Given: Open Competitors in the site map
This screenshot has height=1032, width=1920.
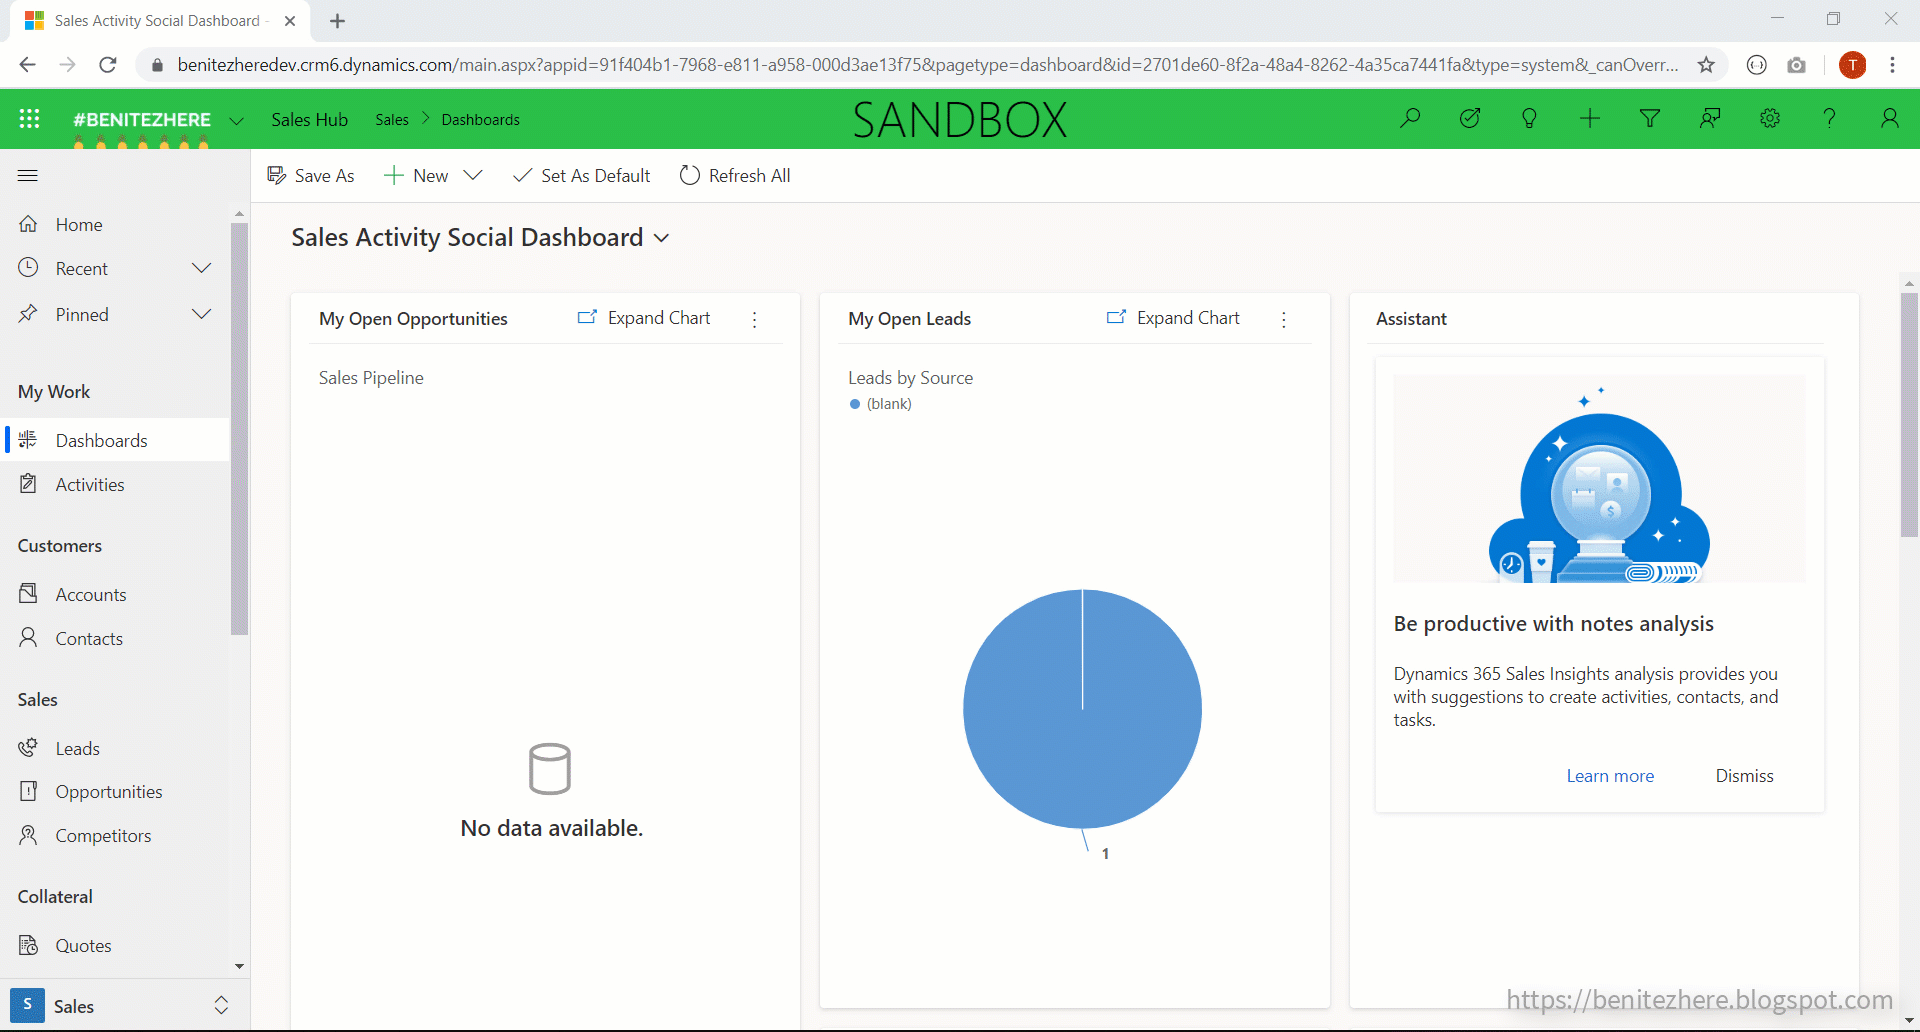Looking at the screenshot, I should (x=115, y=836).
